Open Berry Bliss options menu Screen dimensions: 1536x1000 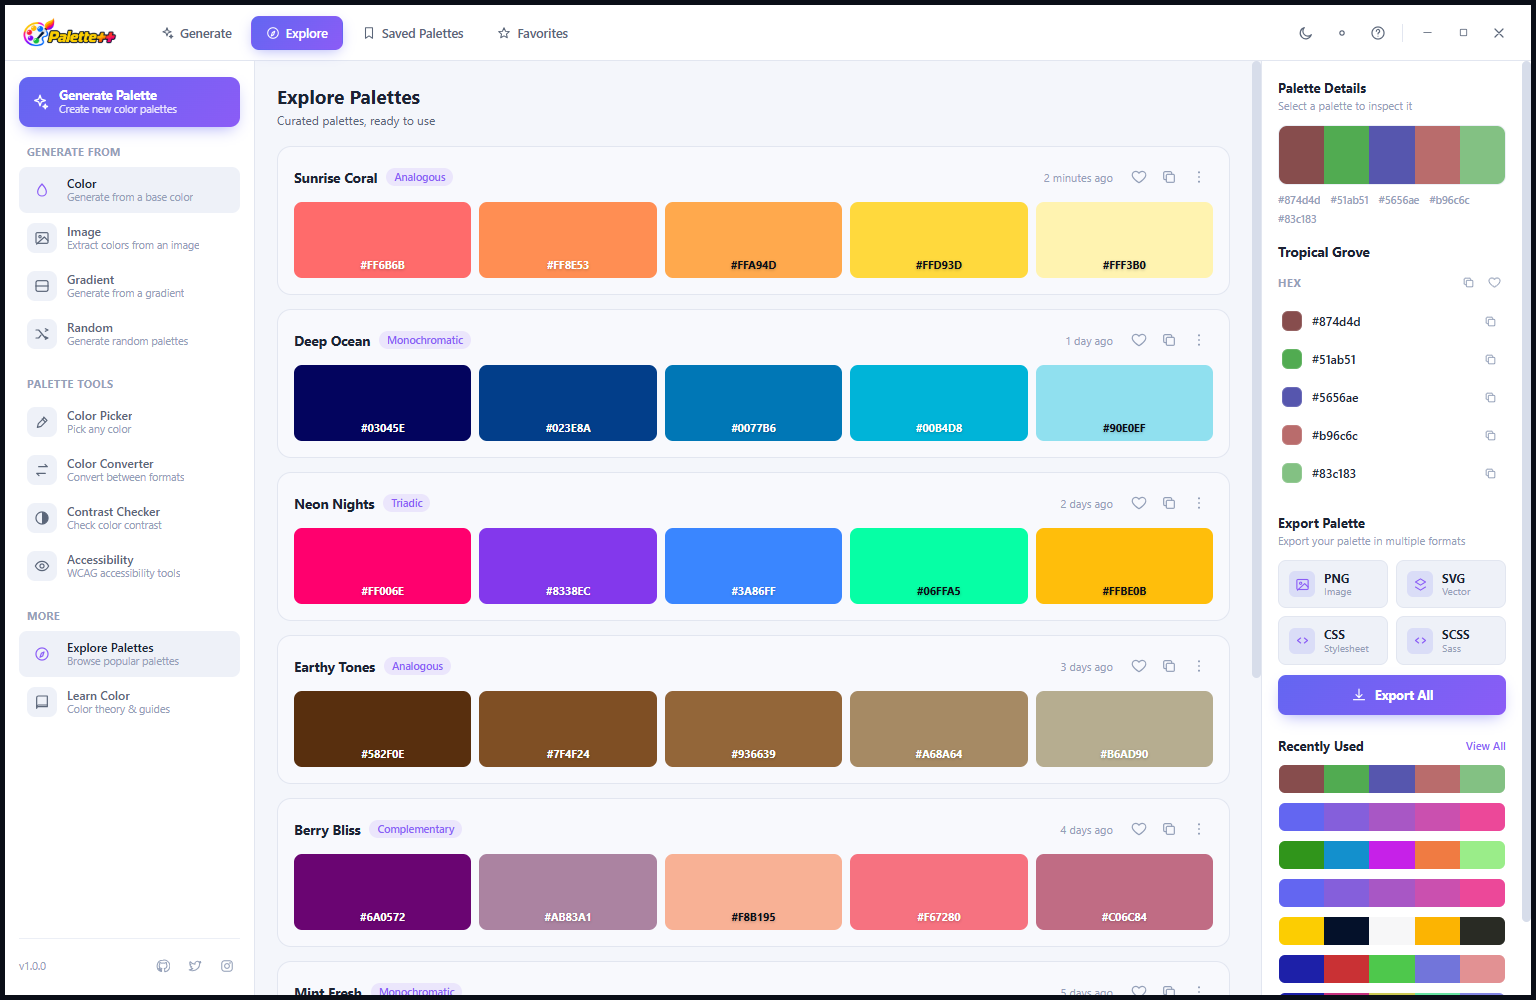point(1199,829)
